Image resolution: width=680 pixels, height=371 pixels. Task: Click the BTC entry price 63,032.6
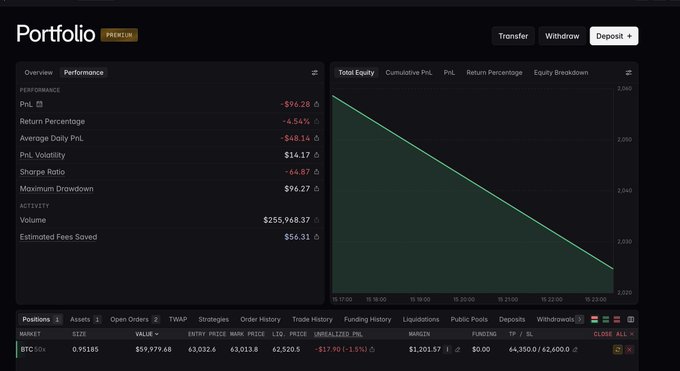pyautogui.click(x=202, y=349)
